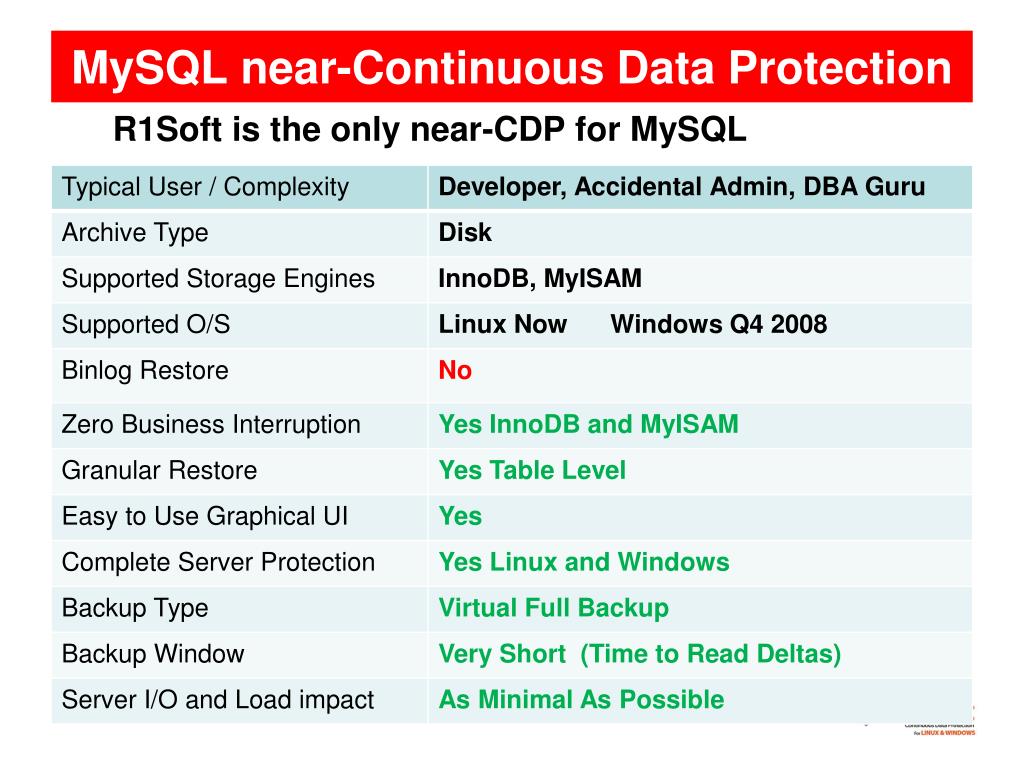Select the Very Short (Time to Read Deltas) text
Viewport: 1024px width, 768px height.
point(639,655)
